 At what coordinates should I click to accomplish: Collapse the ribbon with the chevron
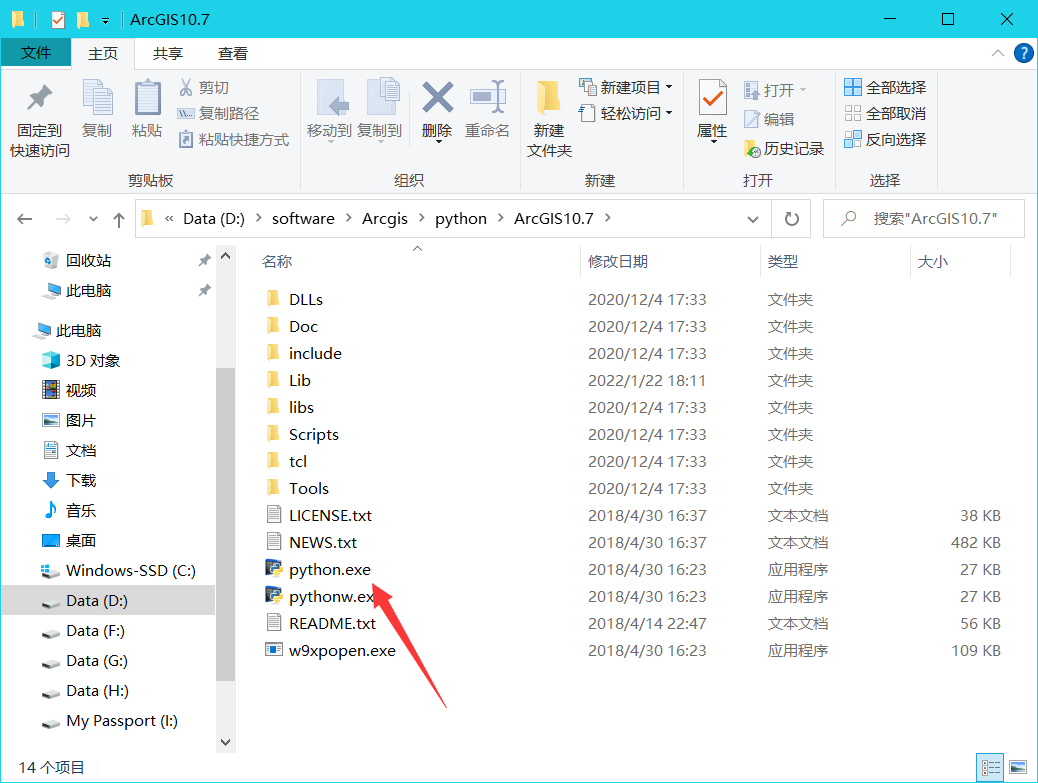click(x=997, y=53)
